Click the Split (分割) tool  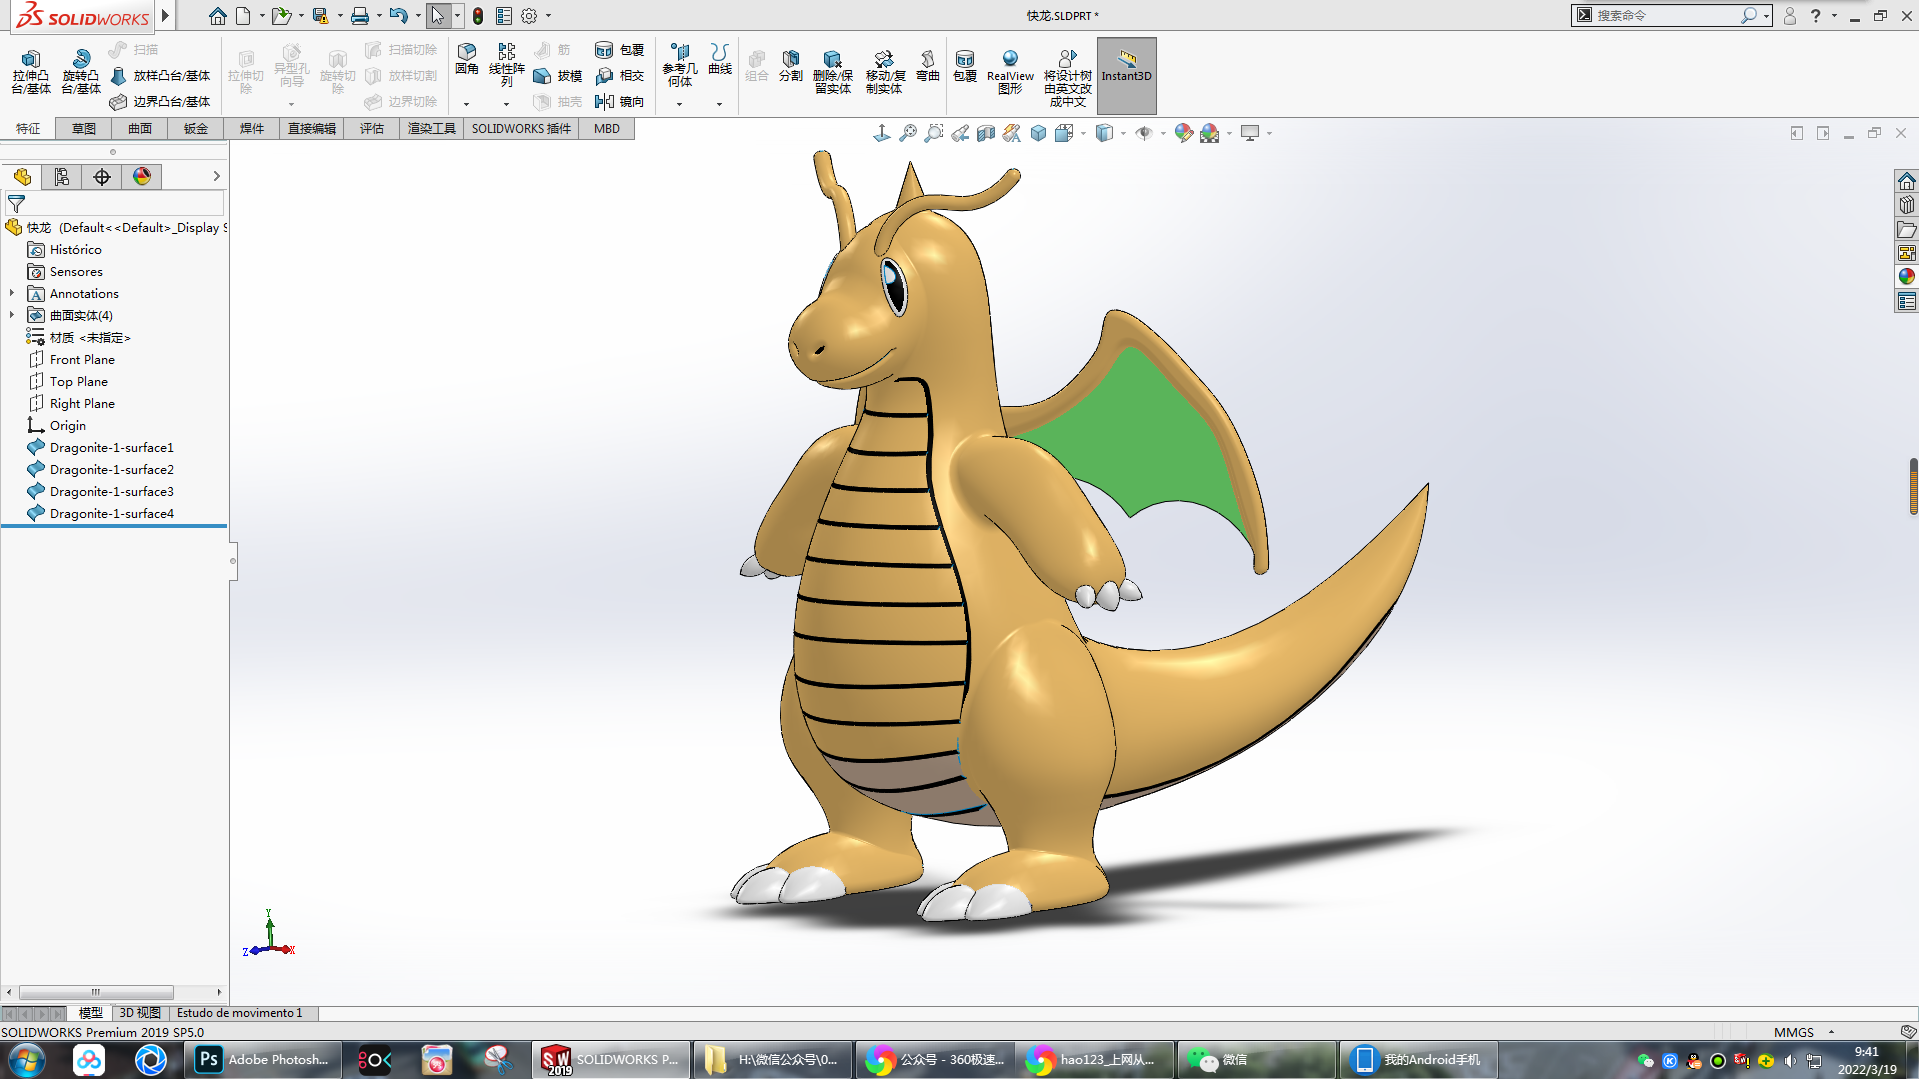click(790, 65)
